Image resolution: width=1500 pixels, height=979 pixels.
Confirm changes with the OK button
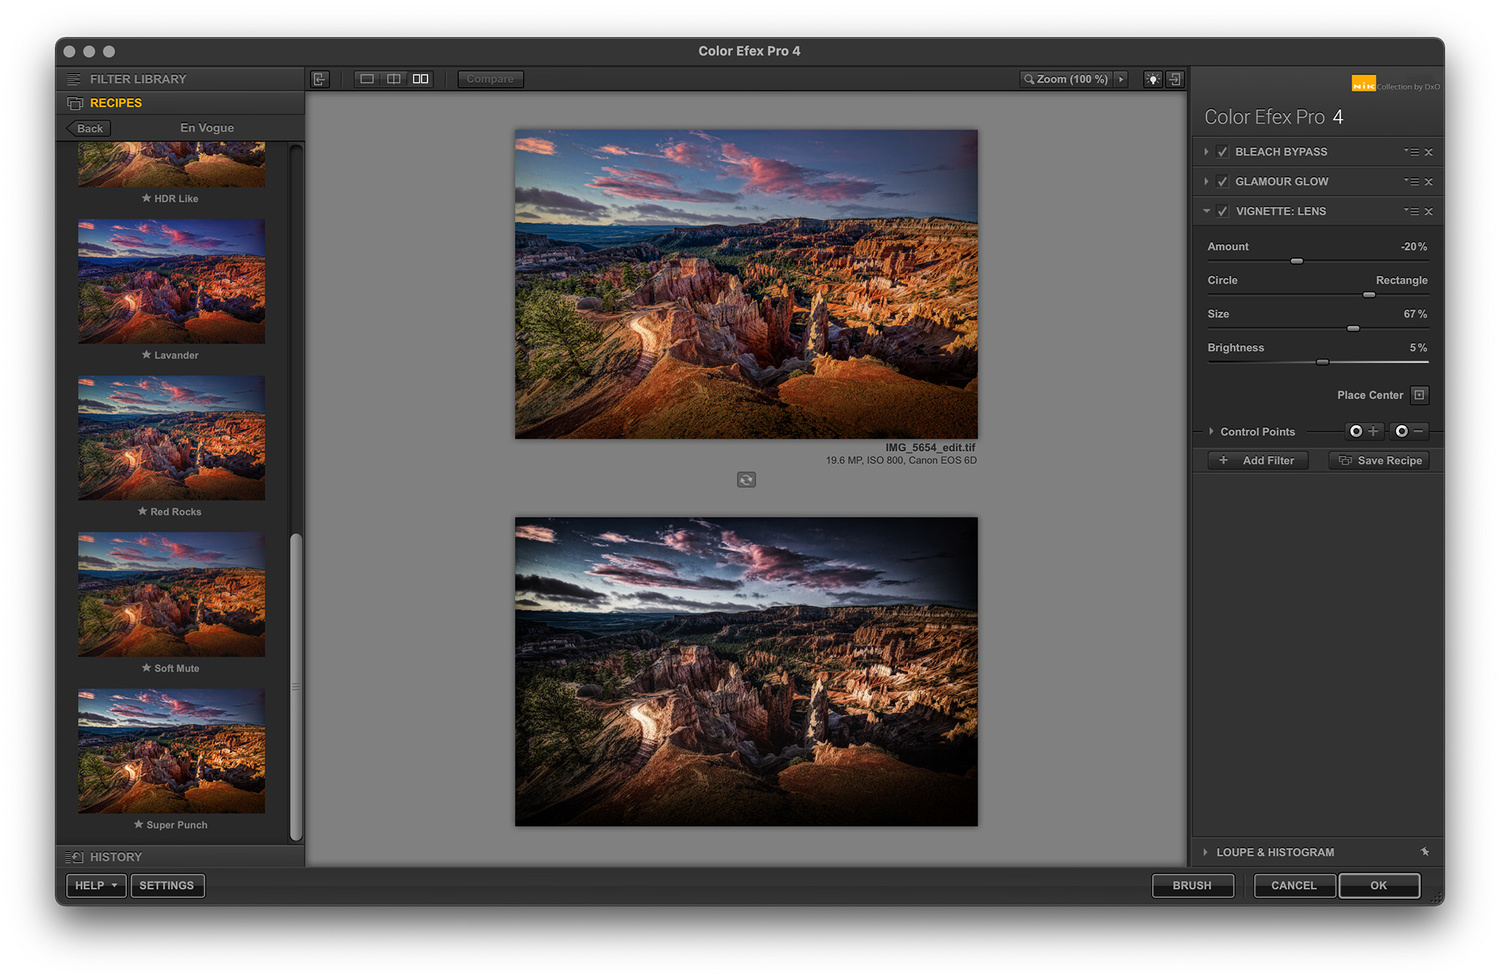pyautogui.click(x=1379, y=885)
